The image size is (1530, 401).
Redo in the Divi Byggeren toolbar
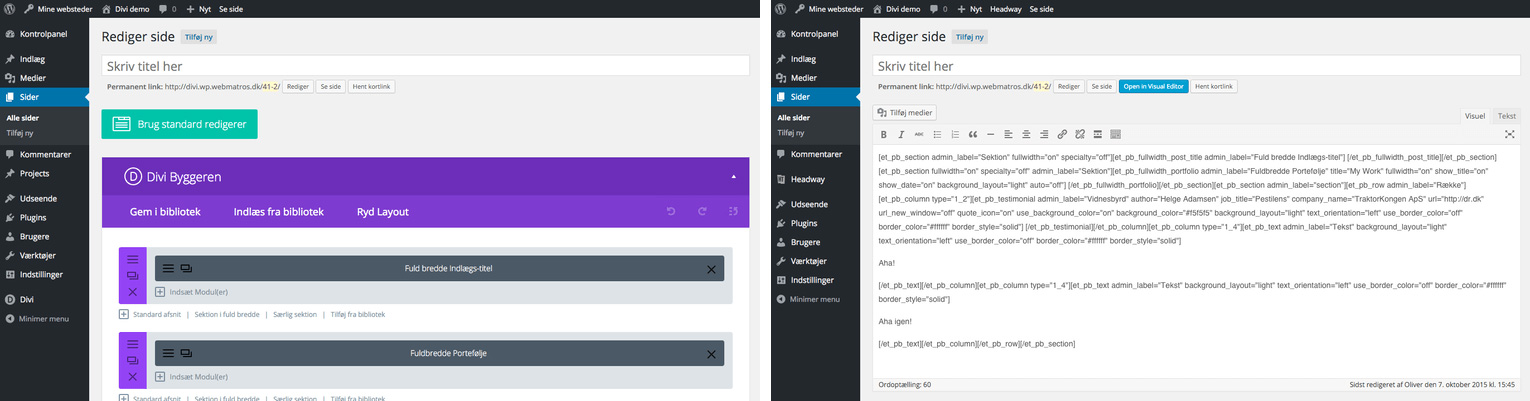(703, 211)
